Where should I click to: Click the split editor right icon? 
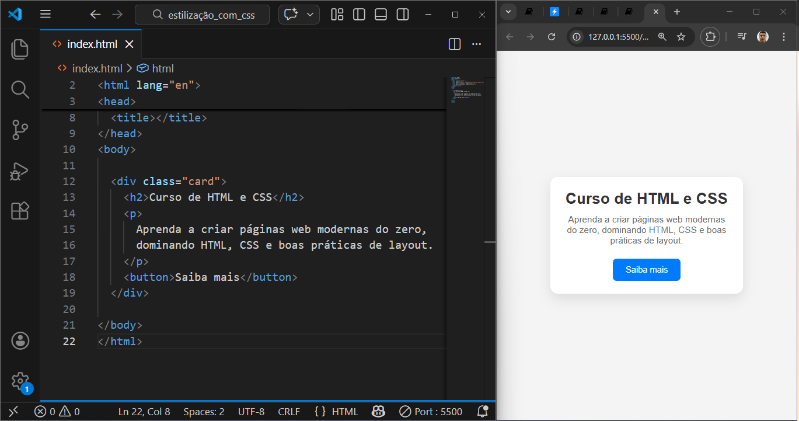tap(454, 44)
